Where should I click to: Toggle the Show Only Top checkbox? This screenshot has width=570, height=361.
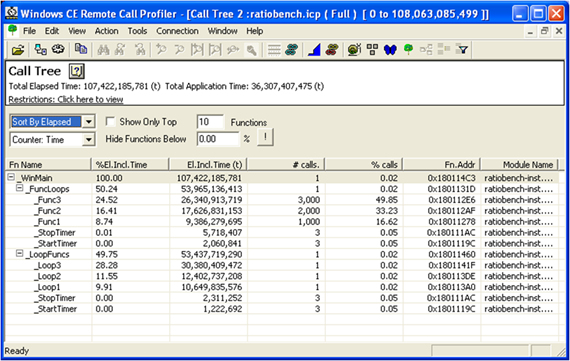[x=110, y=121]
